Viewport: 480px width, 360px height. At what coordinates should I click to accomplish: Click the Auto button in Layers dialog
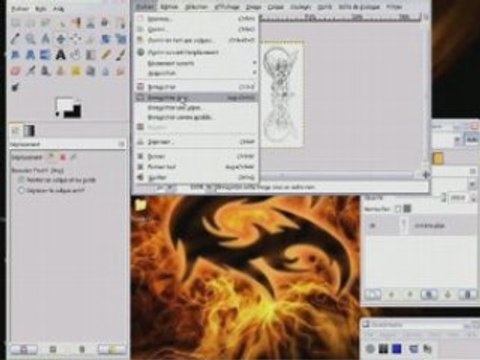click(472, 140)
